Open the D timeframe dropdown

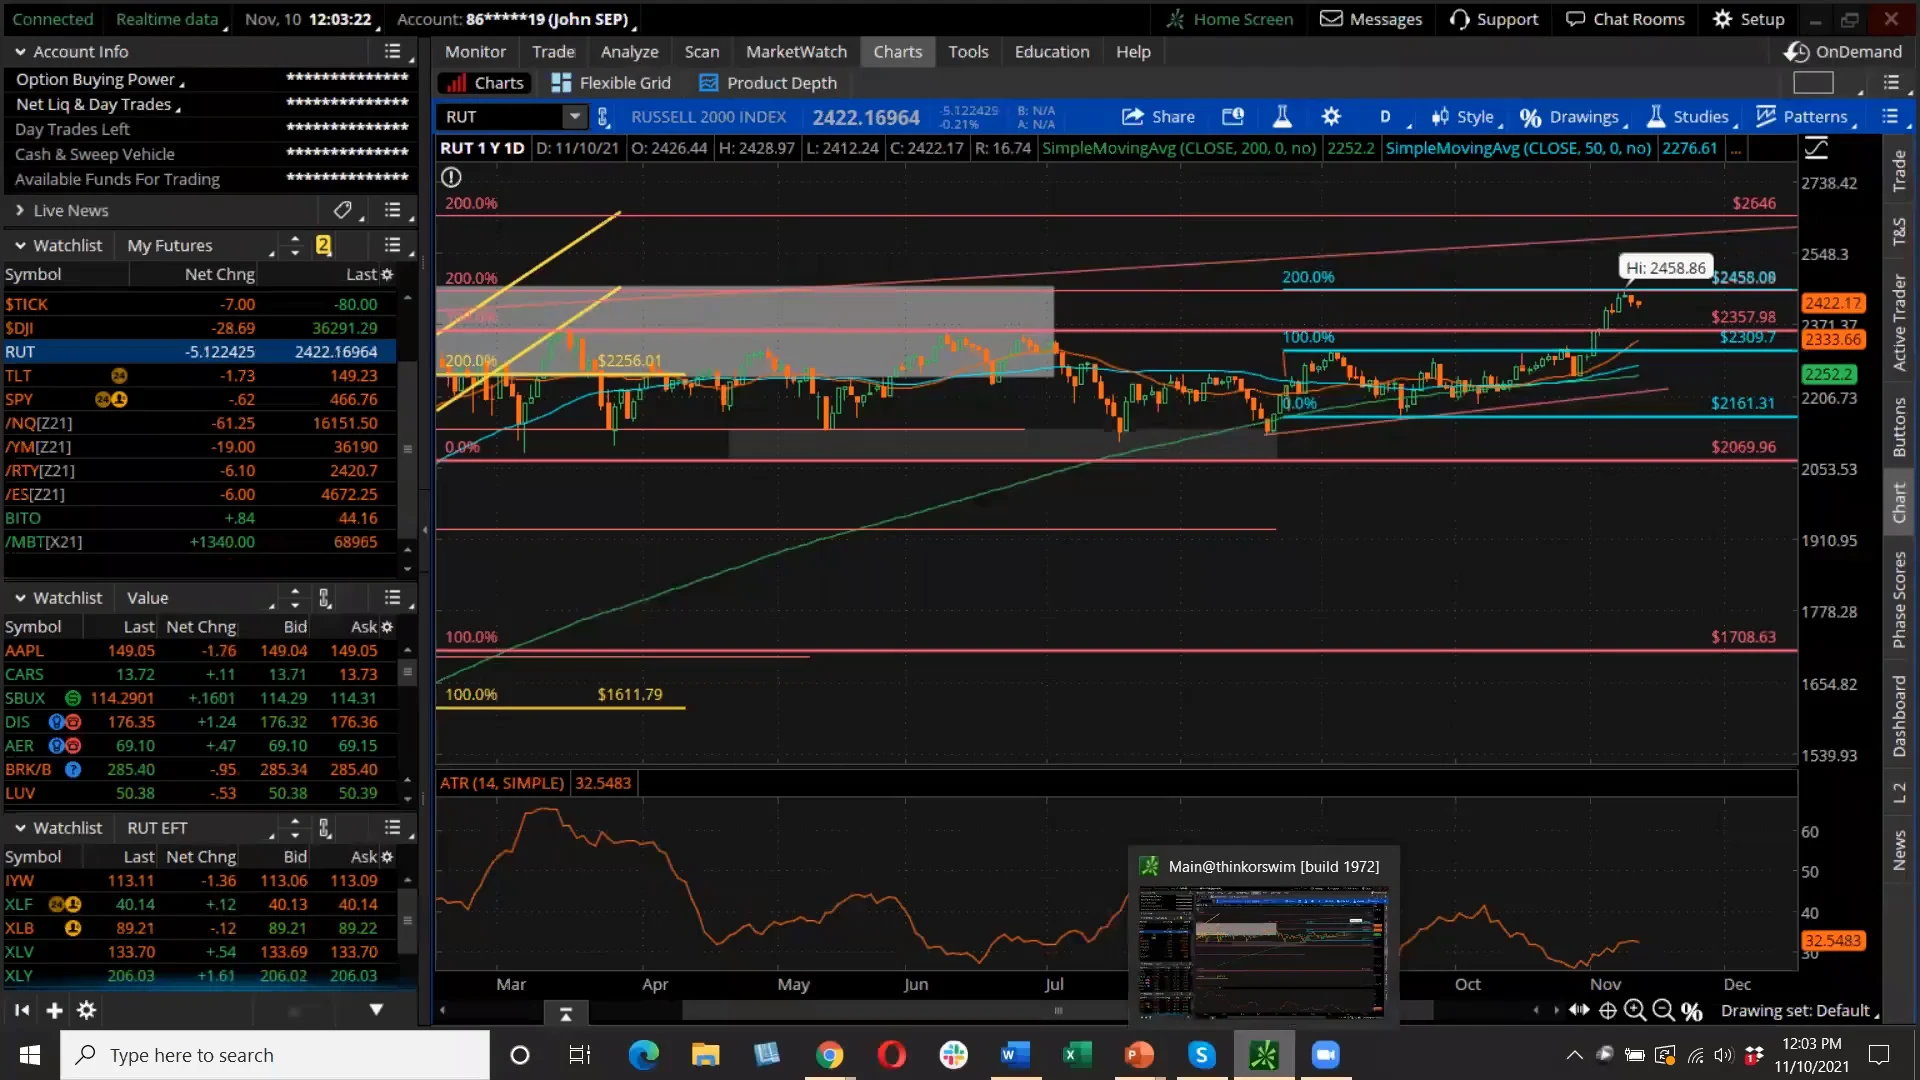click(1392, 117)
